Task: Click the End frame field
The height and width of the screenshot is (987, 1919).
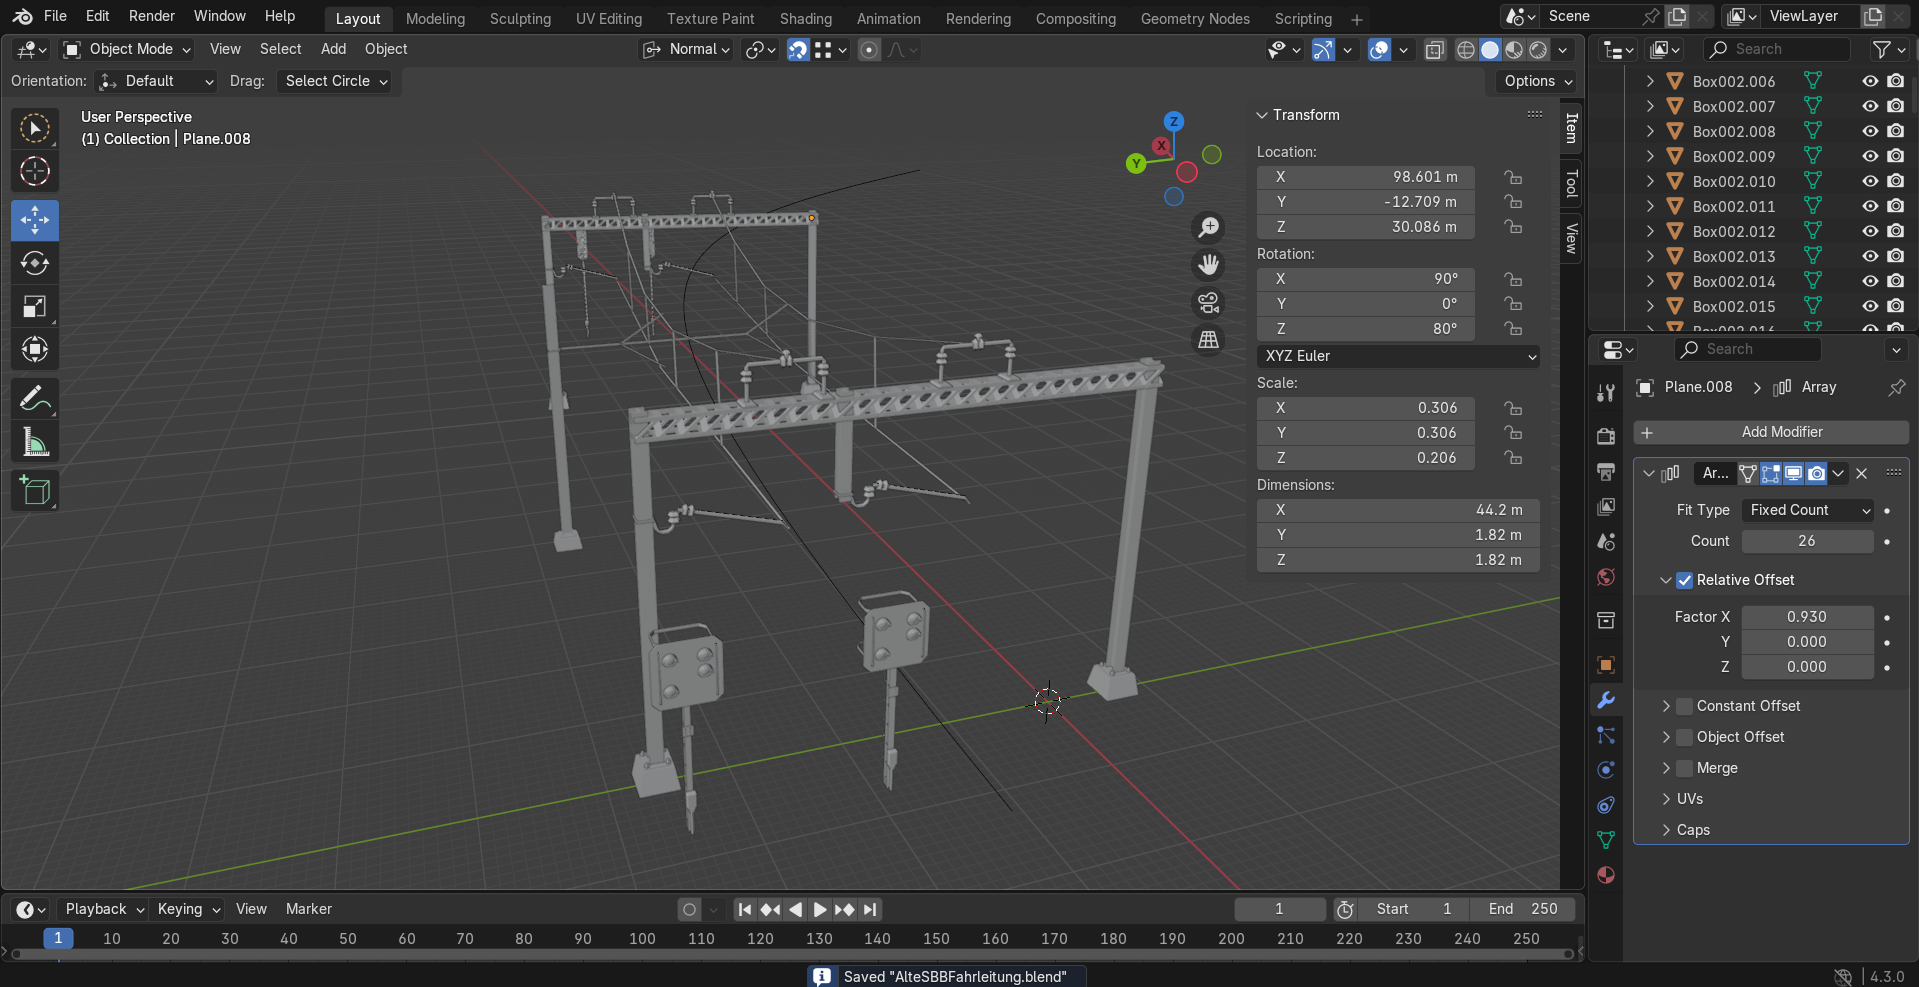Action: 1523,909
